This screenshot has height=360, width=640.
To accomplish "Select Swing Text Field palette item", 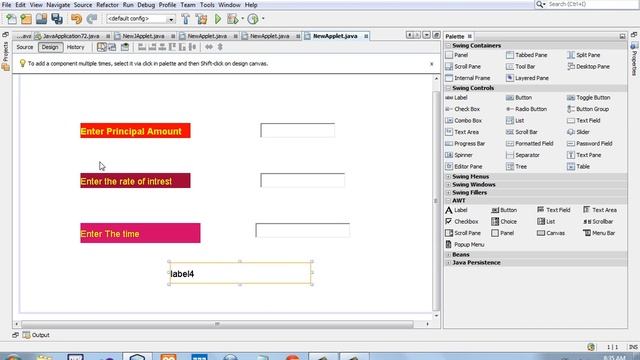I will 584,120.
